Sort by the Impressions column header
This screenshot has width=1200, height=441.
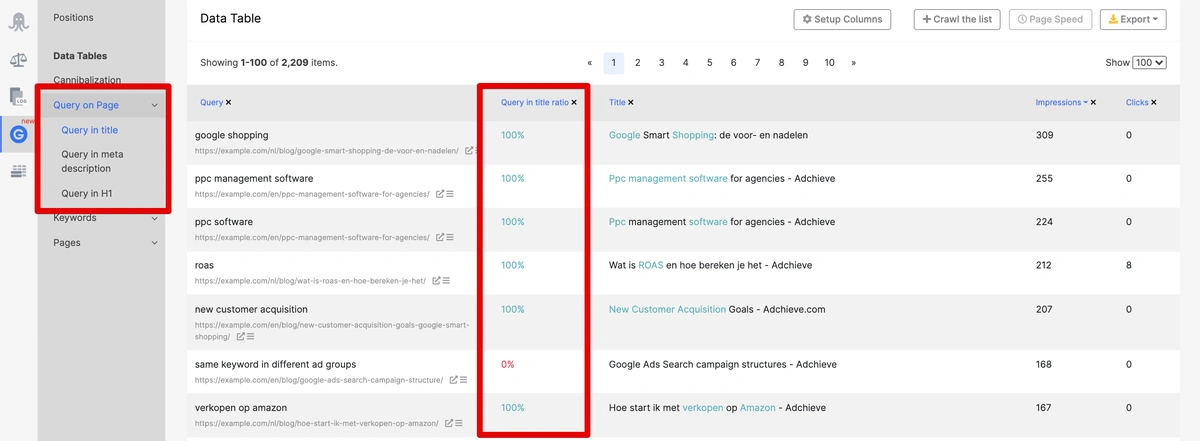click(x=1058, y=102)
